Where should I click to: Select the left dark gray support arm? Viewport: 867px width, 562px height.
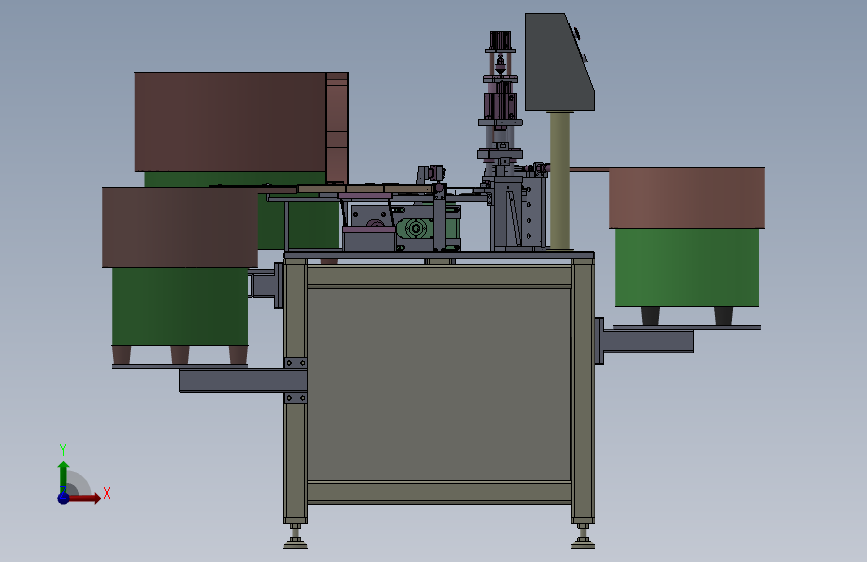(x=243, y=381)
